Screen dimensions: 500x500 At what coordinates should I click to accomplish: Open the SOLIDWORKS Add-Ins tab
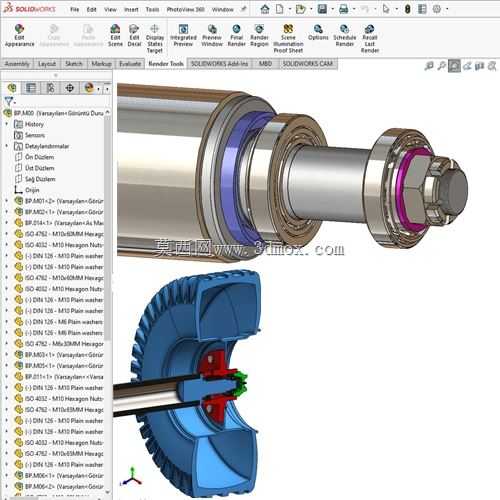point(219,64)
